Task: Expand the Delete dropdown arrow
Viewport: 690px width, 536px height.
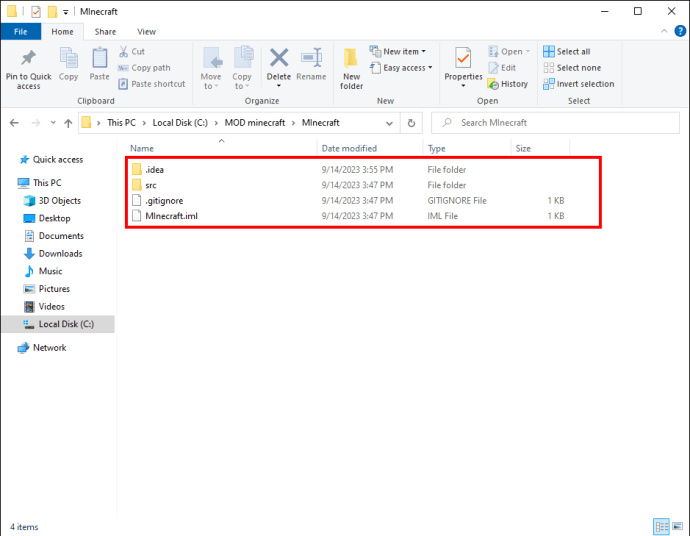Action: tap(279, 86)
